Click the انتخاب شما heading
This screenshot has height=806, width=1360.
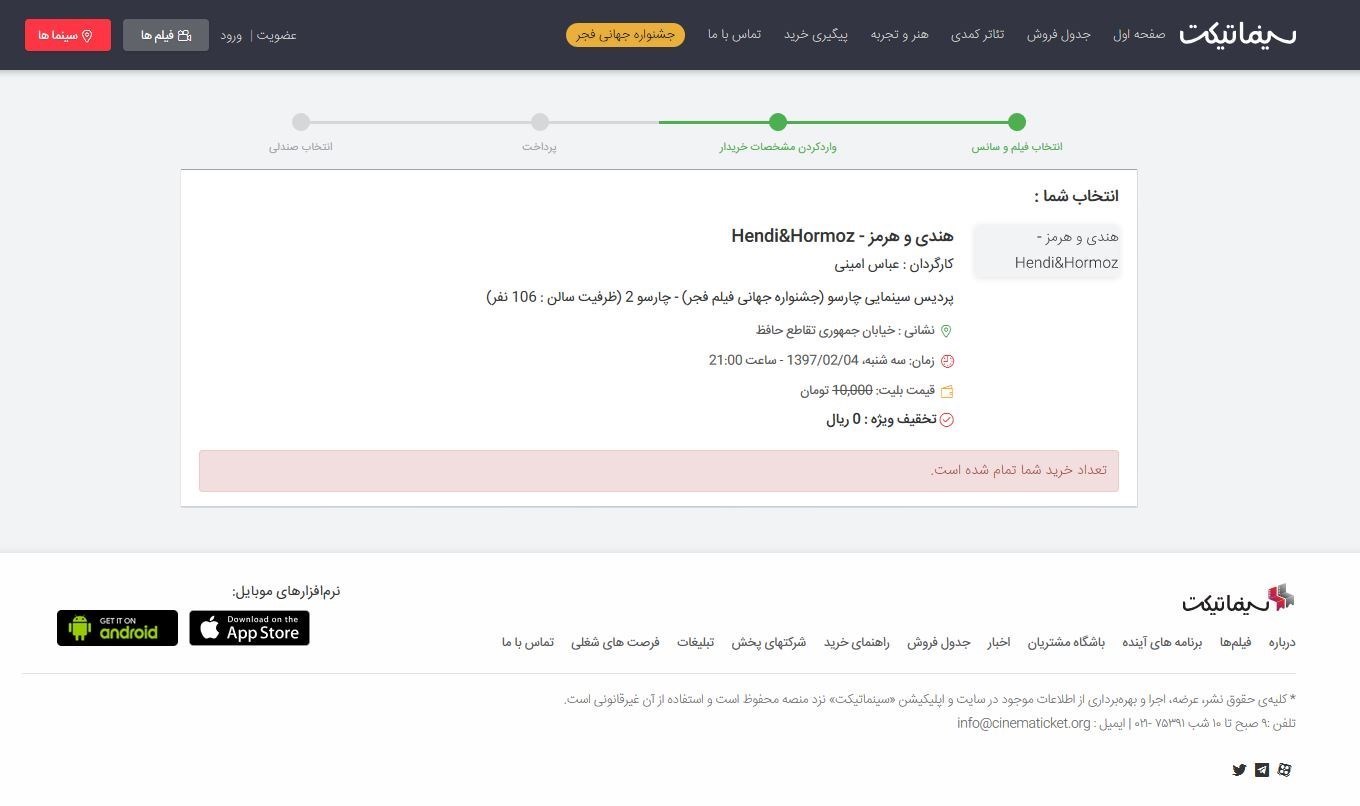pos(1077,196)
